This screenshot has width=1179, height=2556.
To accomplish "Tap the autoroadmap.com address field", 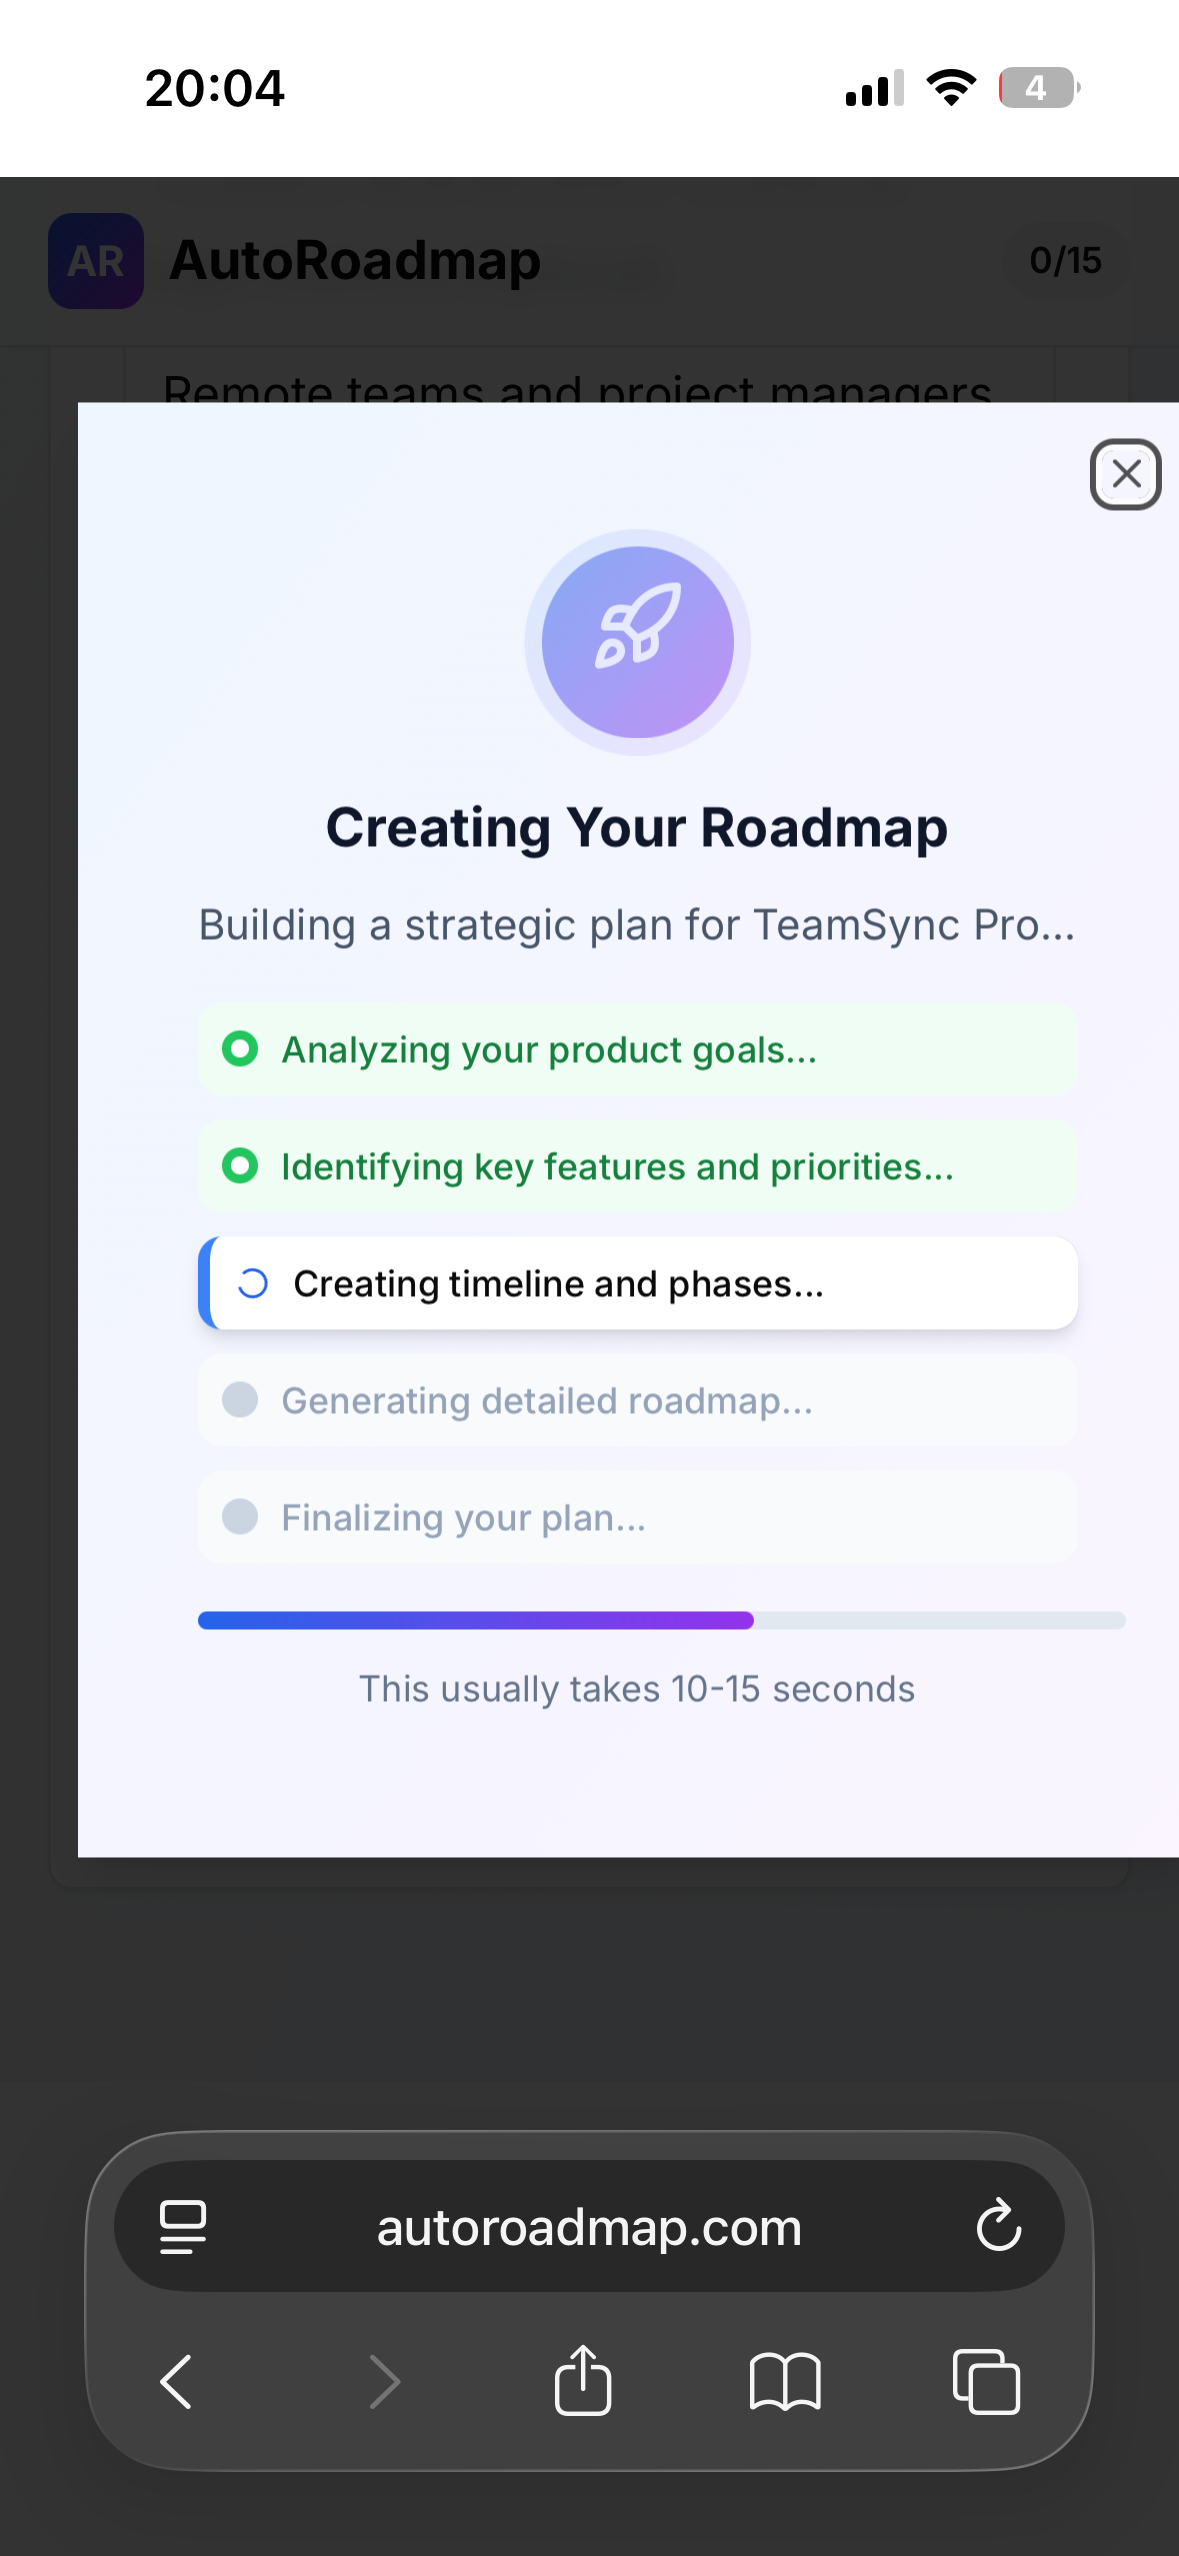I will (588, 2226).
